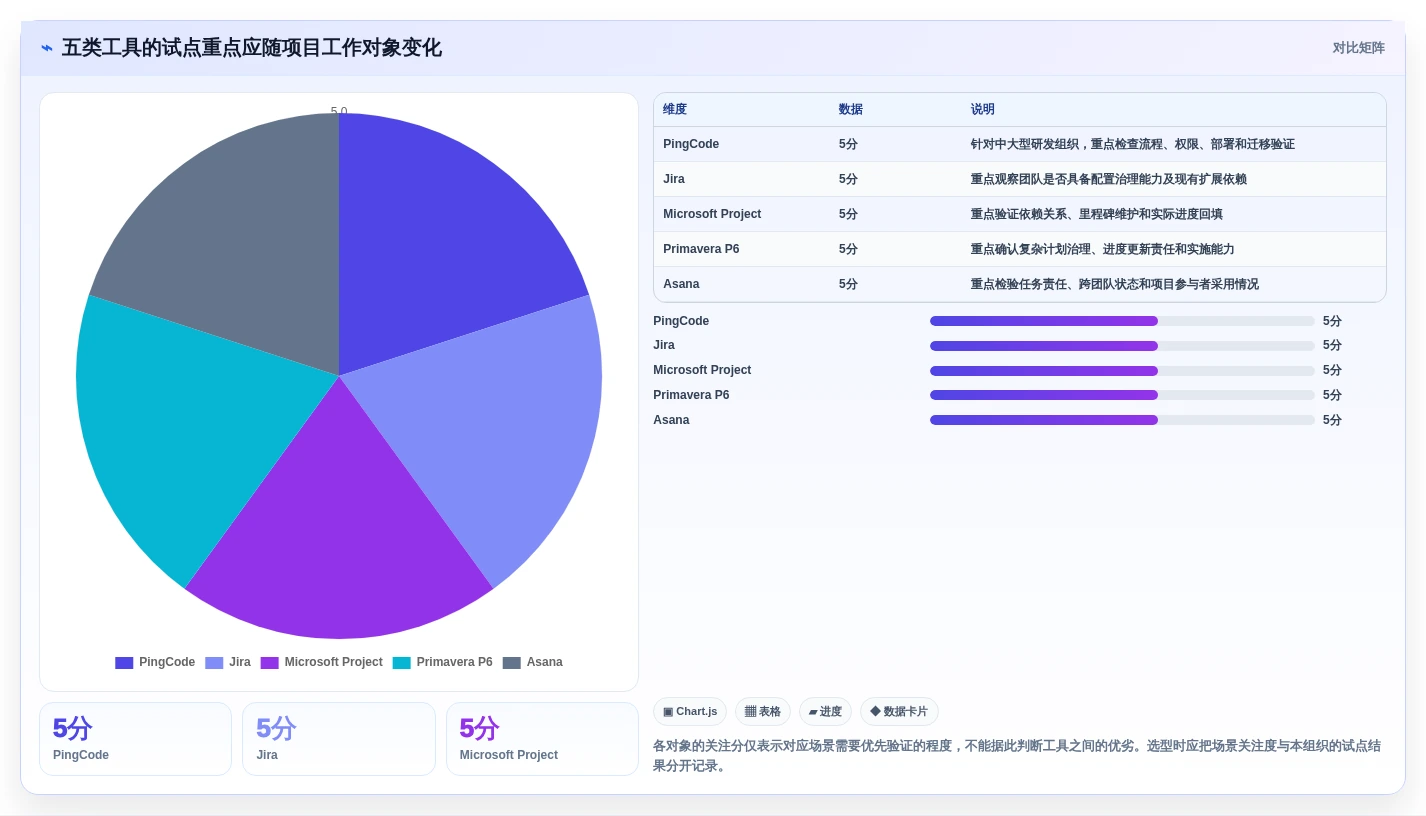The height and width of the screenshot is (816, 1426).
Task: Click the description 重点验证依赖关系、里程碑维护和实际进度回填
Action: tap(1097, 215)
